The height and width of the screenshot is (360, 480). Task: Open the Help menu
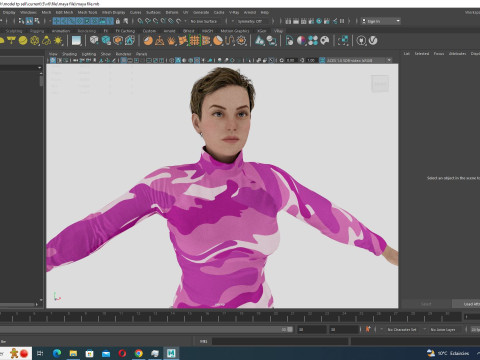(265, 12)
